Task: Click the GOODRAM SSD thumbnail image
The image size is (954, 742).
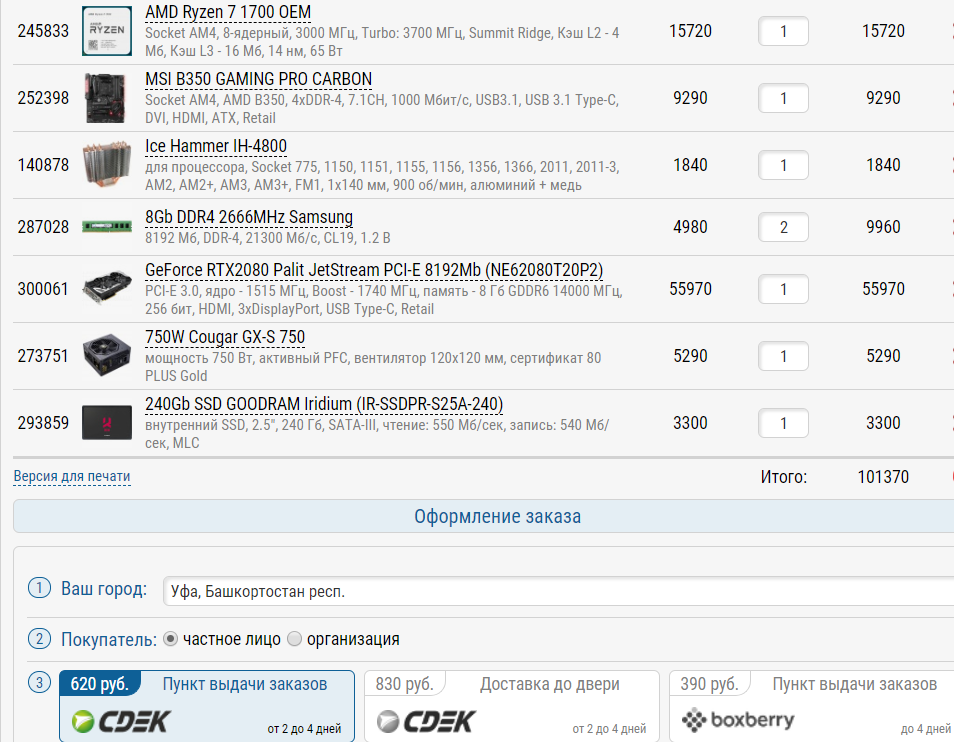Action: [107, 422]
